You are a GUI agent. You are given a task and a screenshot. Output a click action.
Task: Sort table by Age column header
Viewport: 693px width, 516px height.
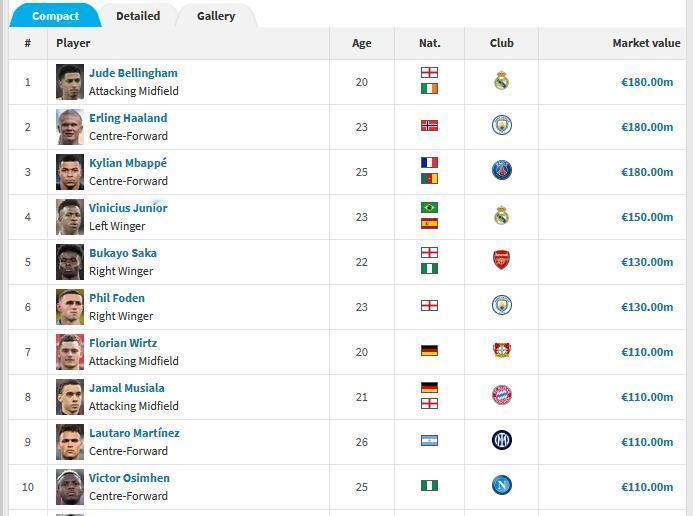(362, 43)
